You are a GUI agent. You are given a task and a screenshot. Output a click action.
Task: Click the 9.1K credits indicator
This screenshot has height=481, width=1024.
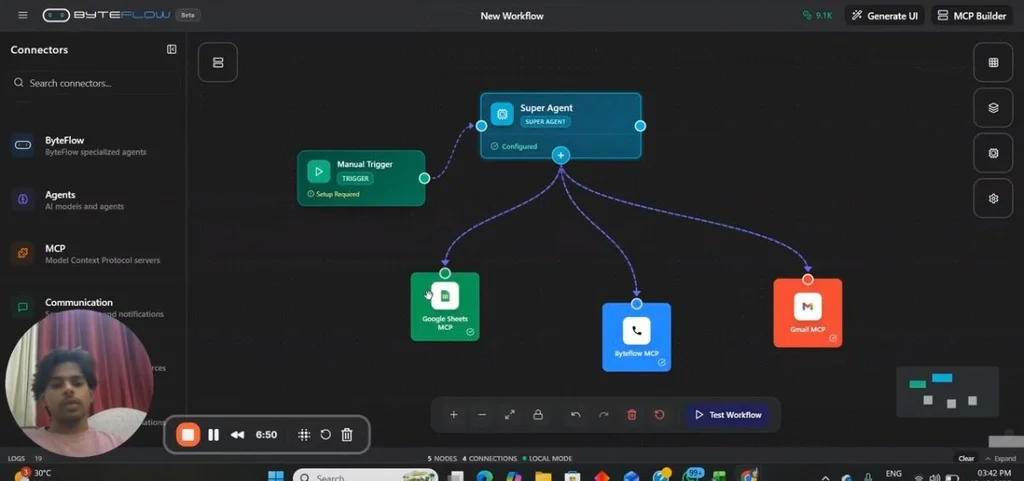(x=818, y=16)
